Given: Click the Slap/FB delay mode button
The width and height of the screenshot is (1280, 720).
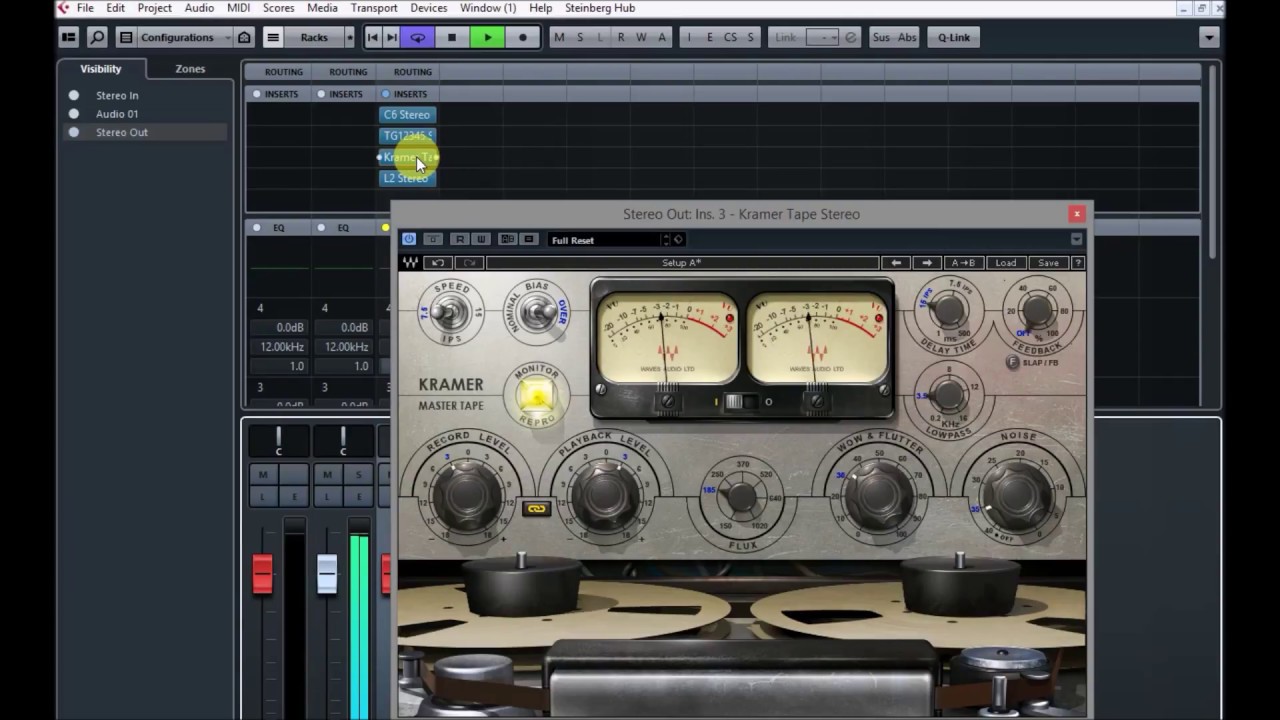Looking at the screenshot, I should click(x=1013, y=362).
